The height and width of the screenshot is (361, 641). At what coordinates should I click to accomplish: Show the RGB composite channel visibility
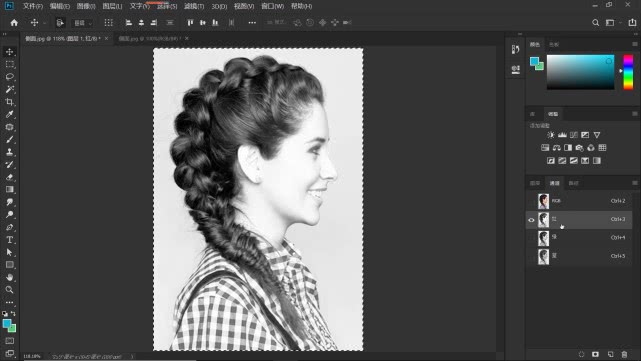[531, 201]
